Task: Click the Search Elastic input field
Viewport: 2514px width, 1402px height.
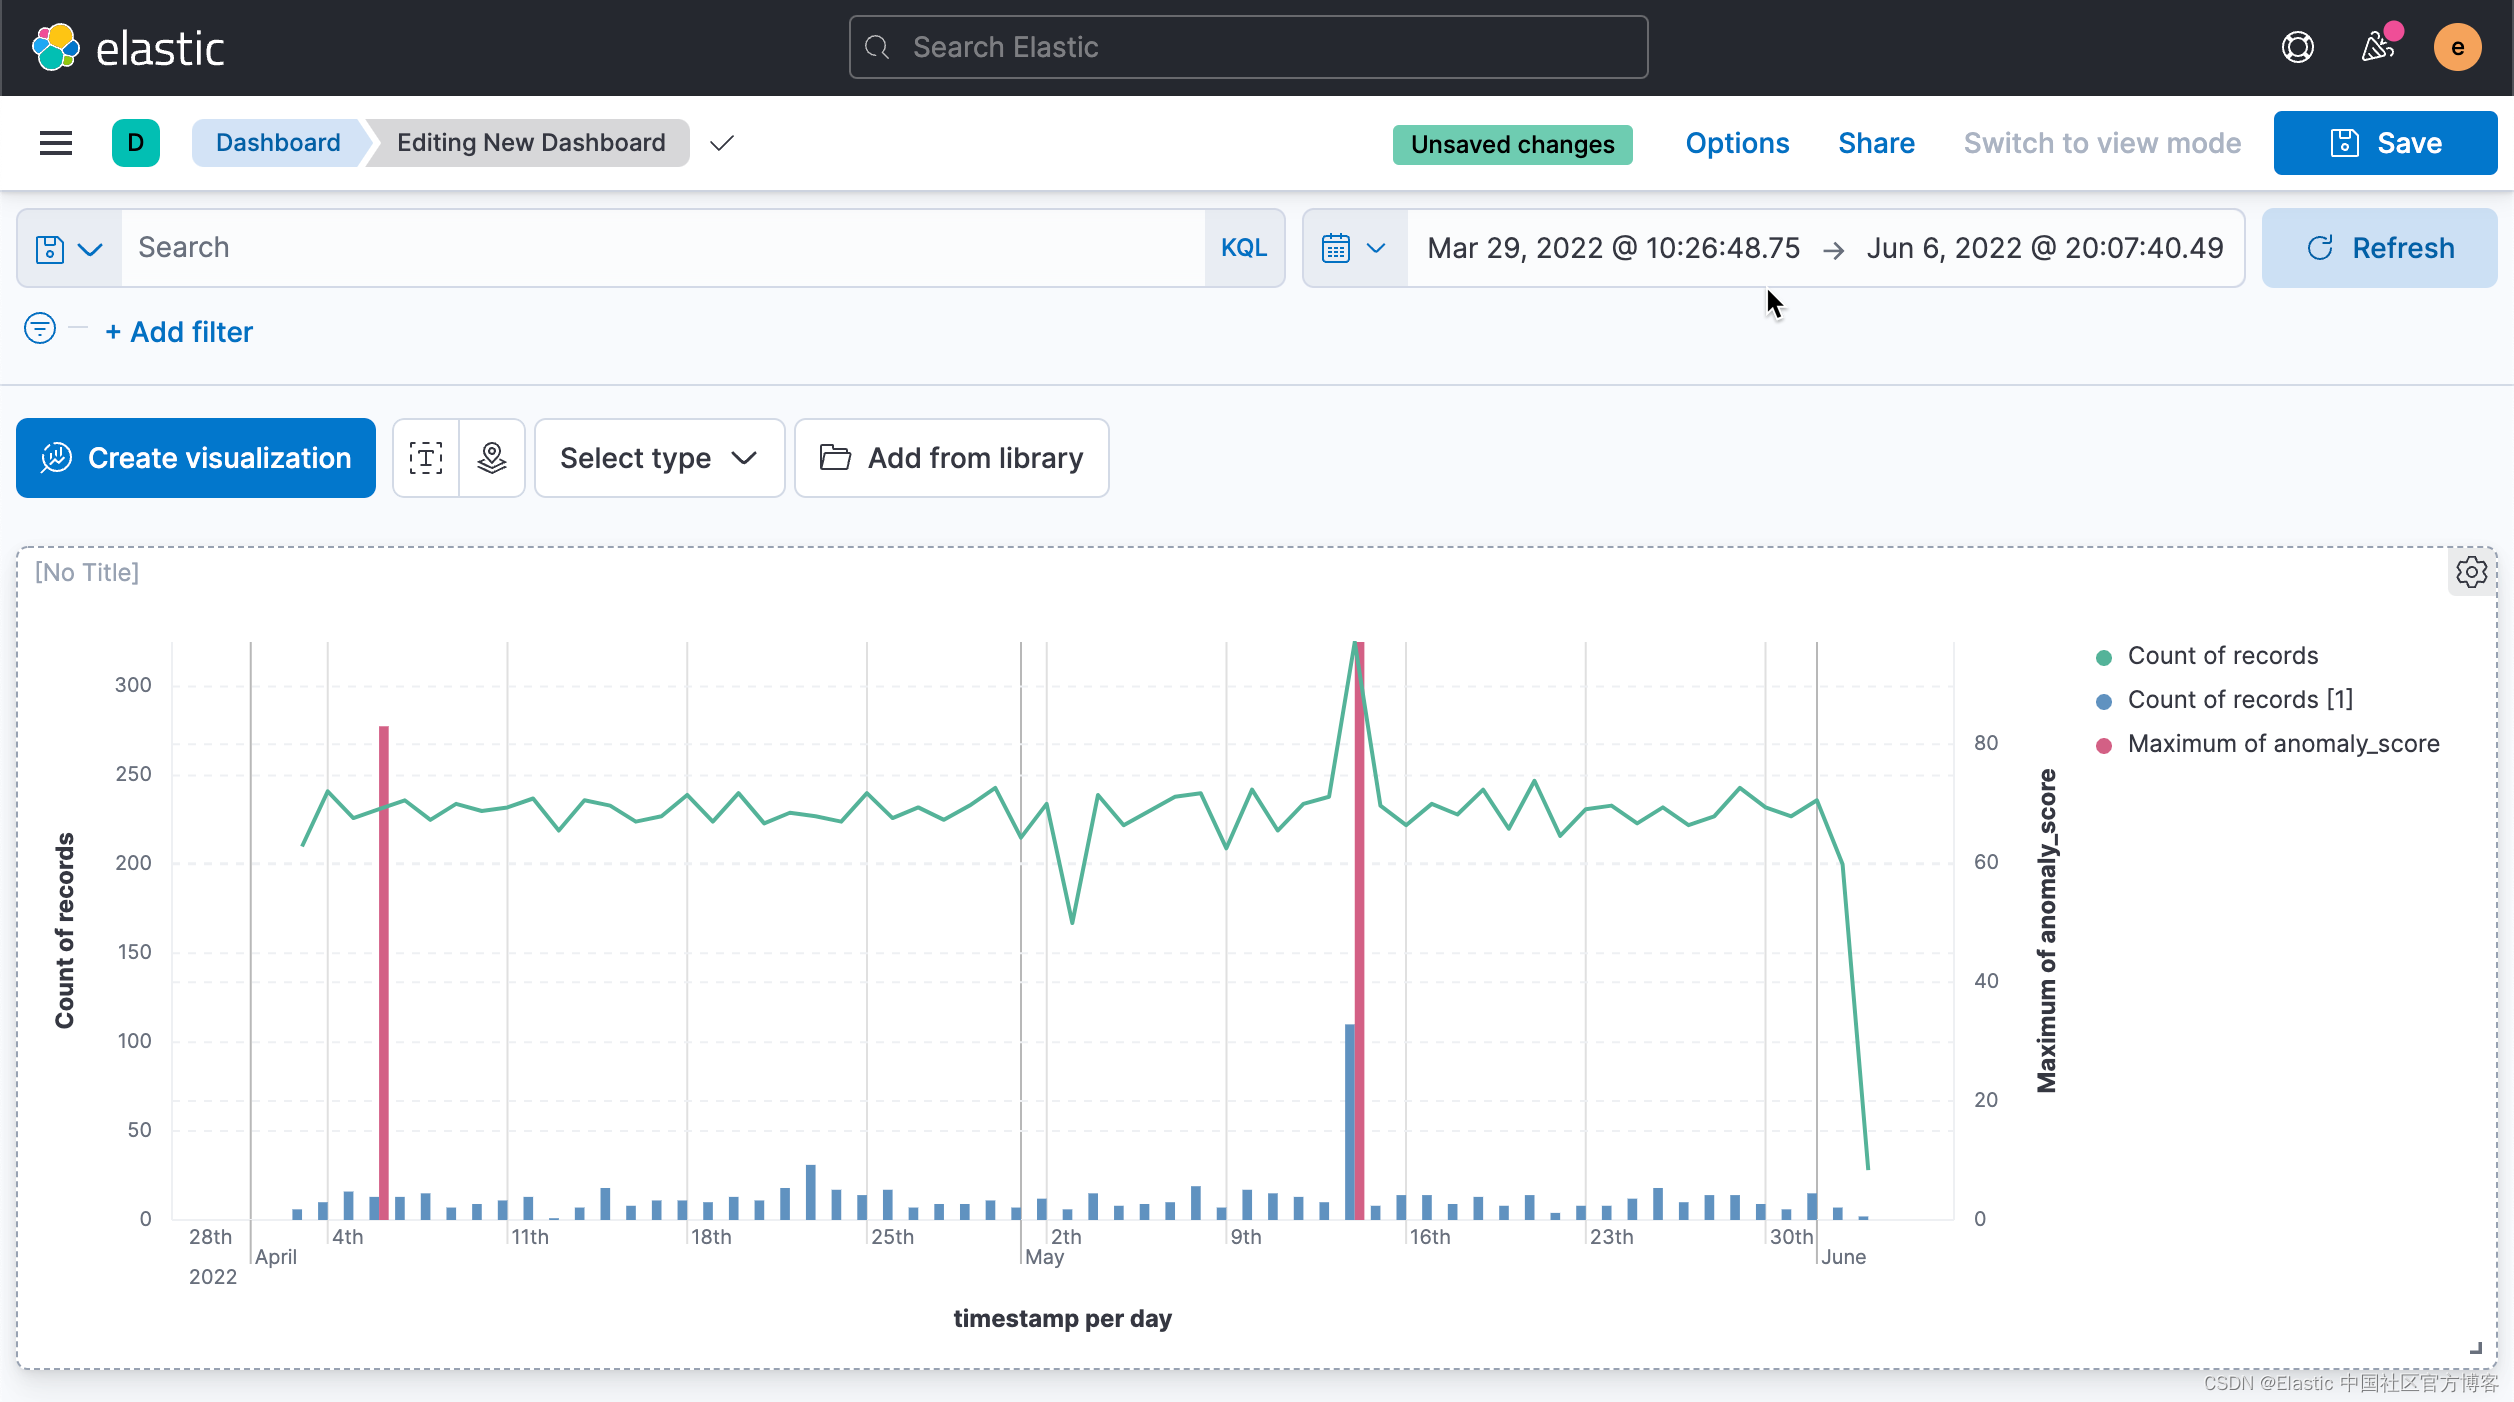Action: tap(1248, 47)
